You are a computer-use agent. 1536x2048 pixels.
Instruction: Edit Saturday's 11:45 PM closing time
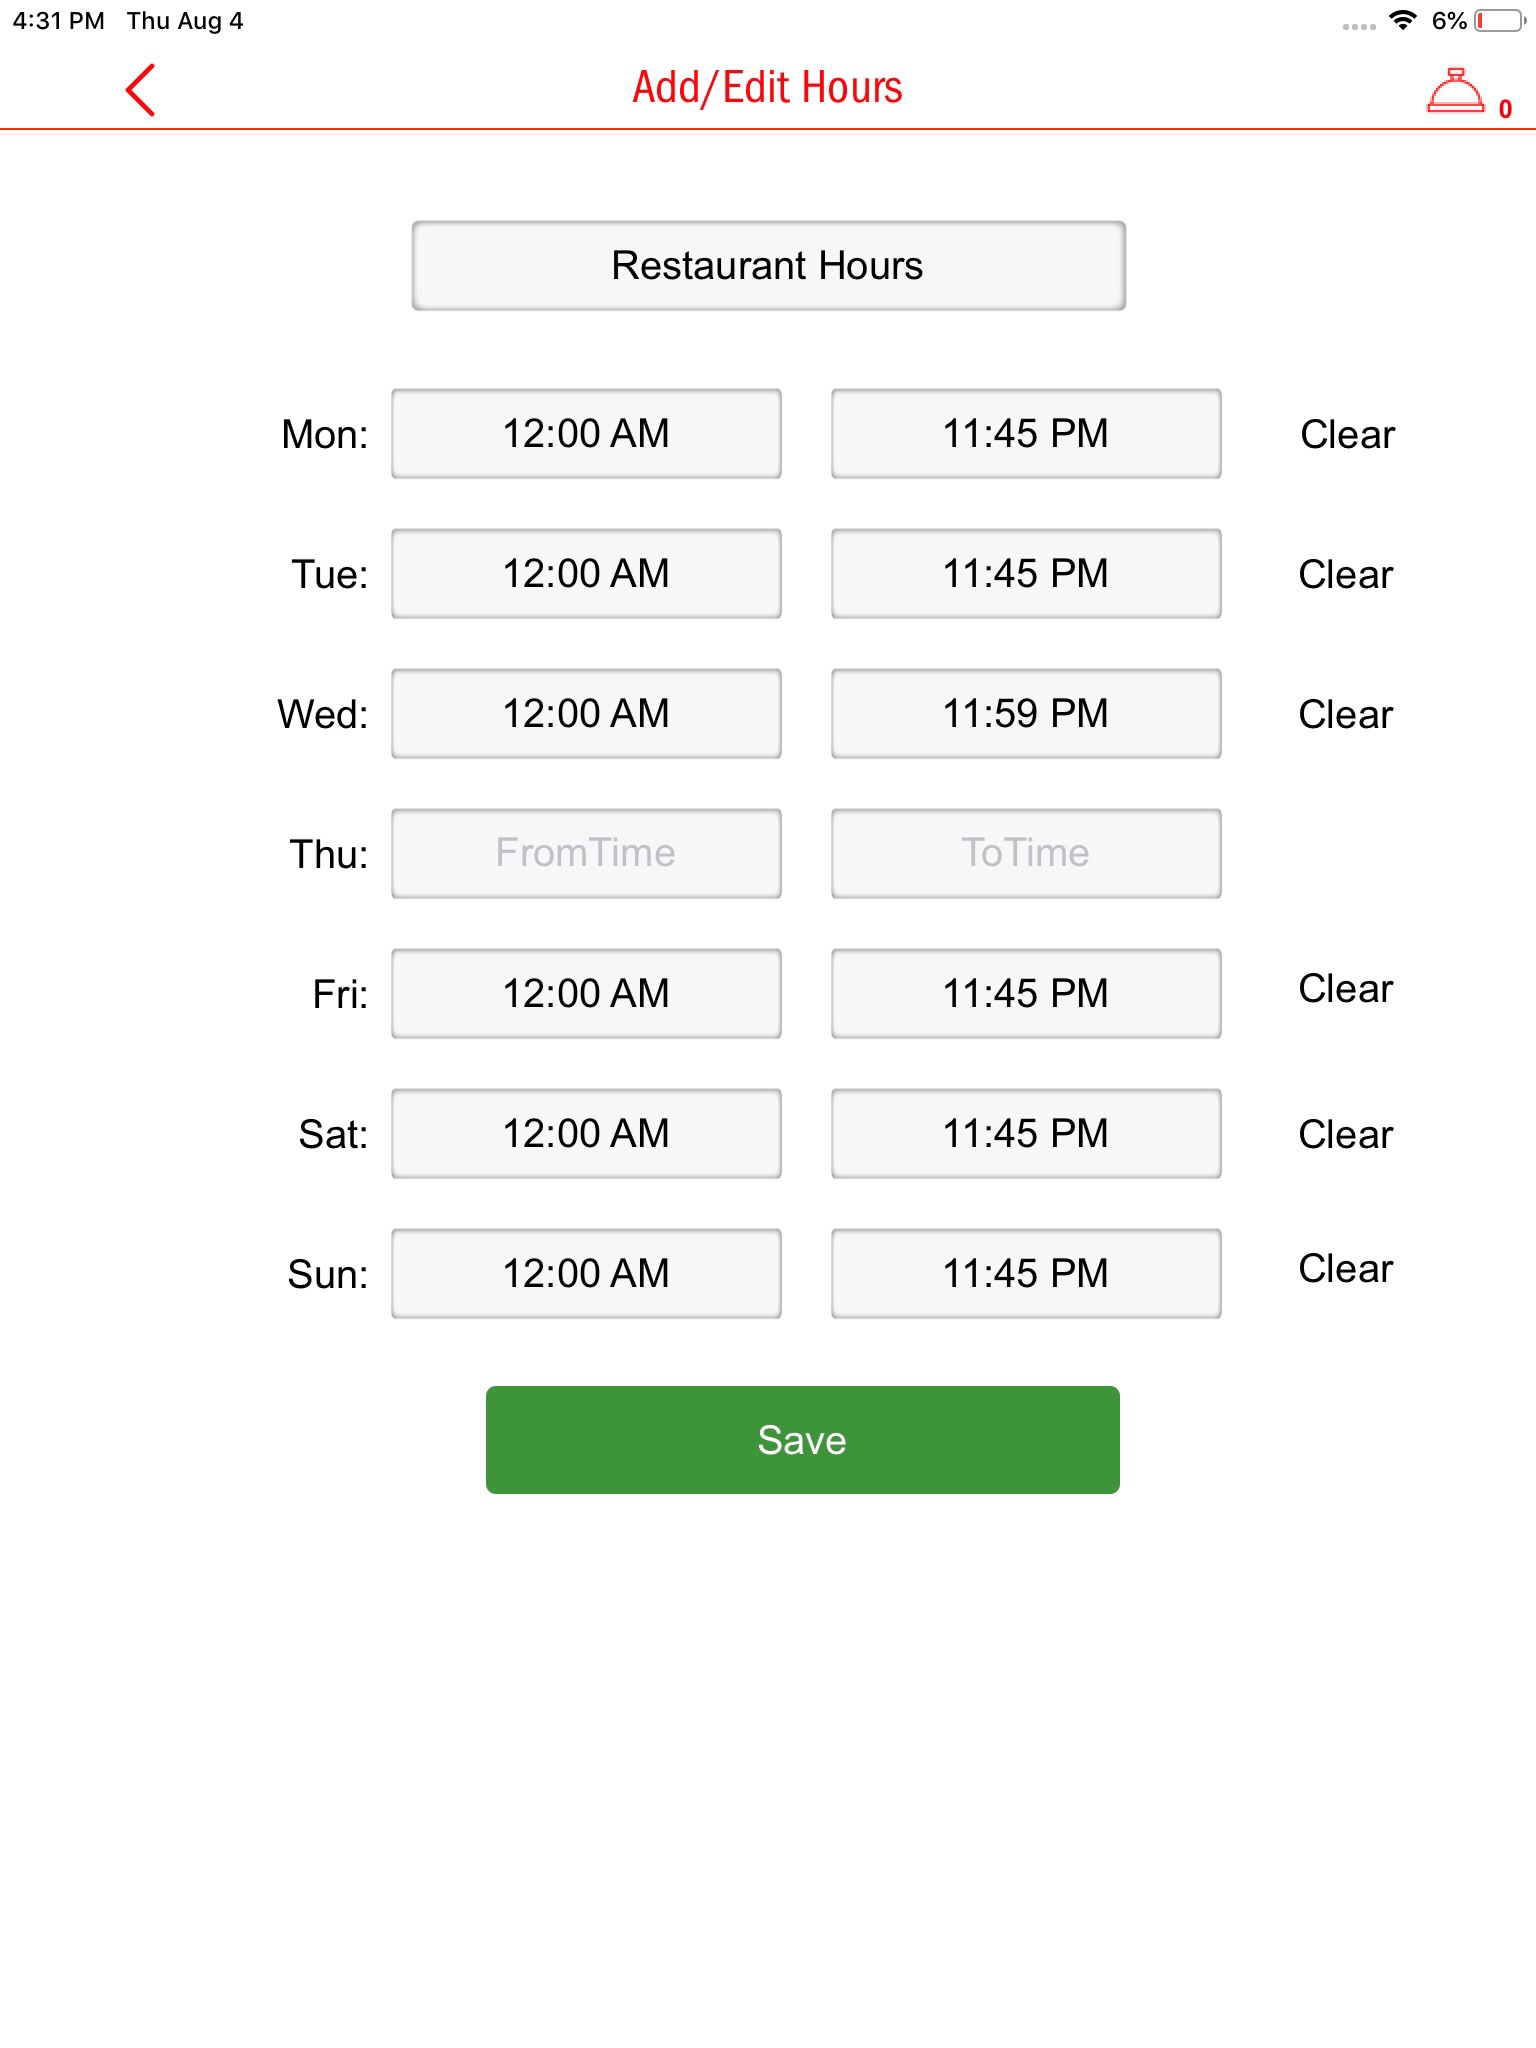pyautogui.click(x=1026, y=1134)
